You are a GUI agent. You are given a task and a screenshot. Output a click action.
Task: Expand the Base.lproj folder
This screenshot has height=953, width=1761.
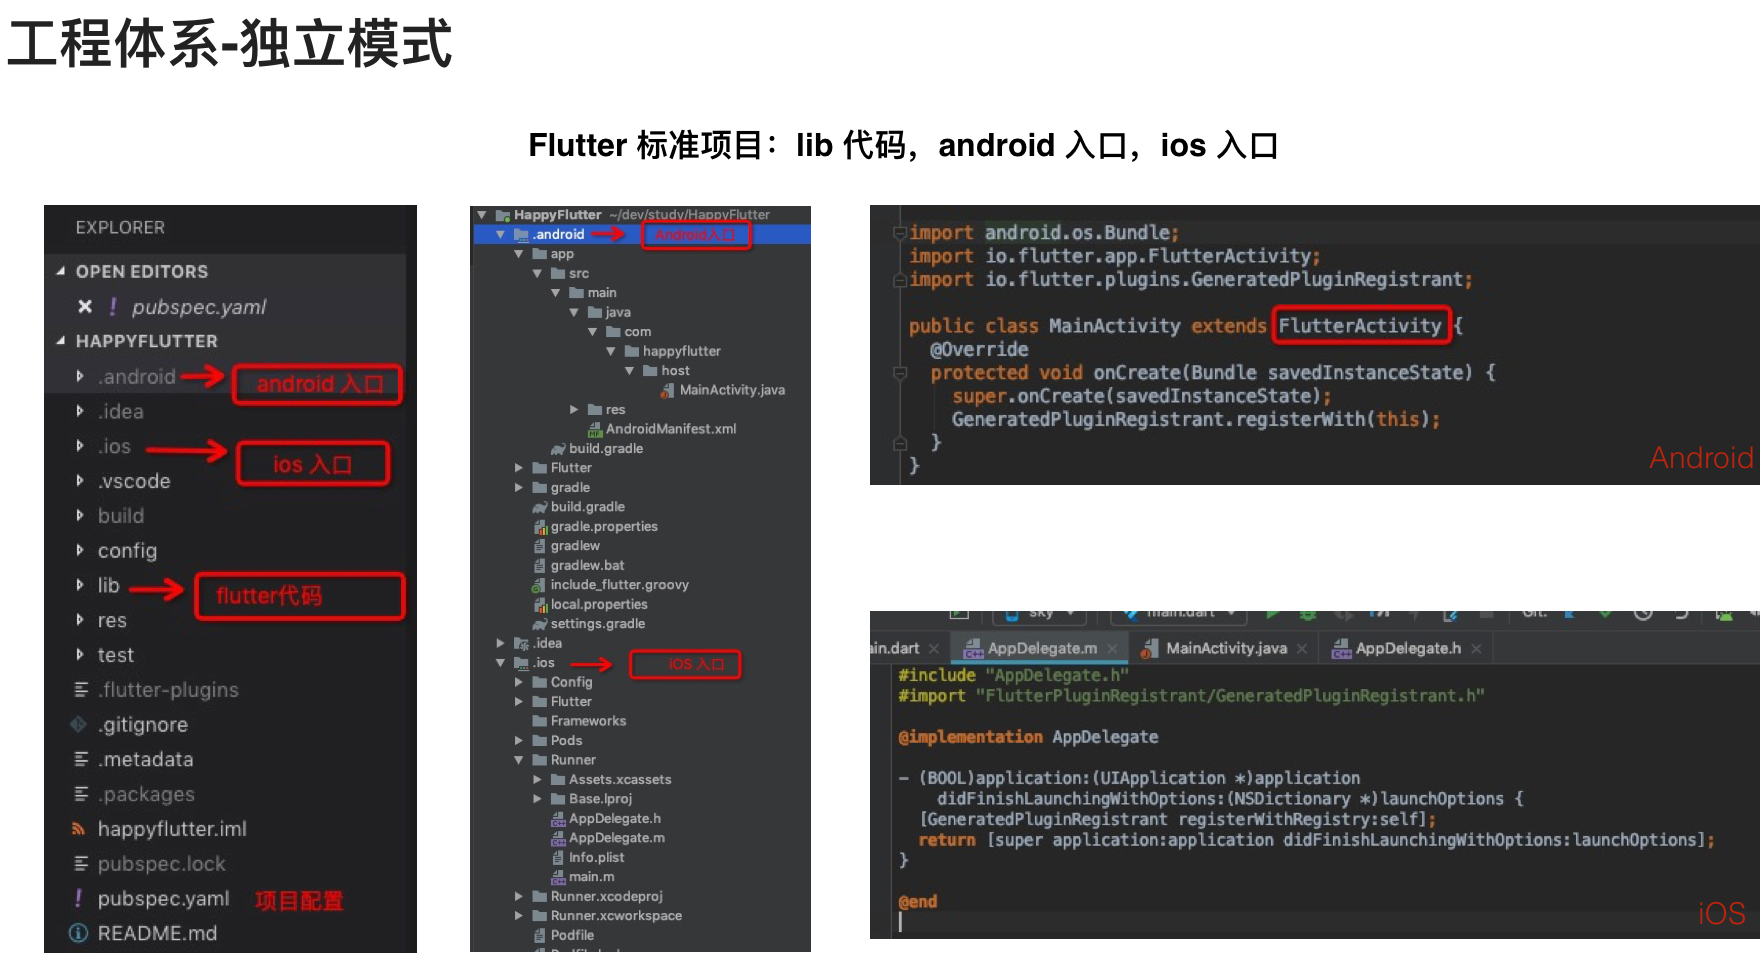[x=537, y=799]
